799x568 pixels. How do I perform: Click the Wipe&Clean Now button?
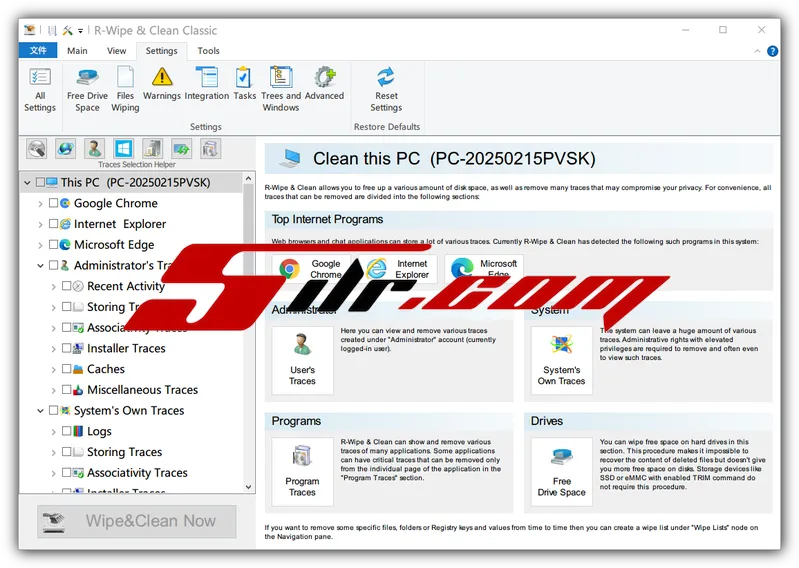click(137, 521)
